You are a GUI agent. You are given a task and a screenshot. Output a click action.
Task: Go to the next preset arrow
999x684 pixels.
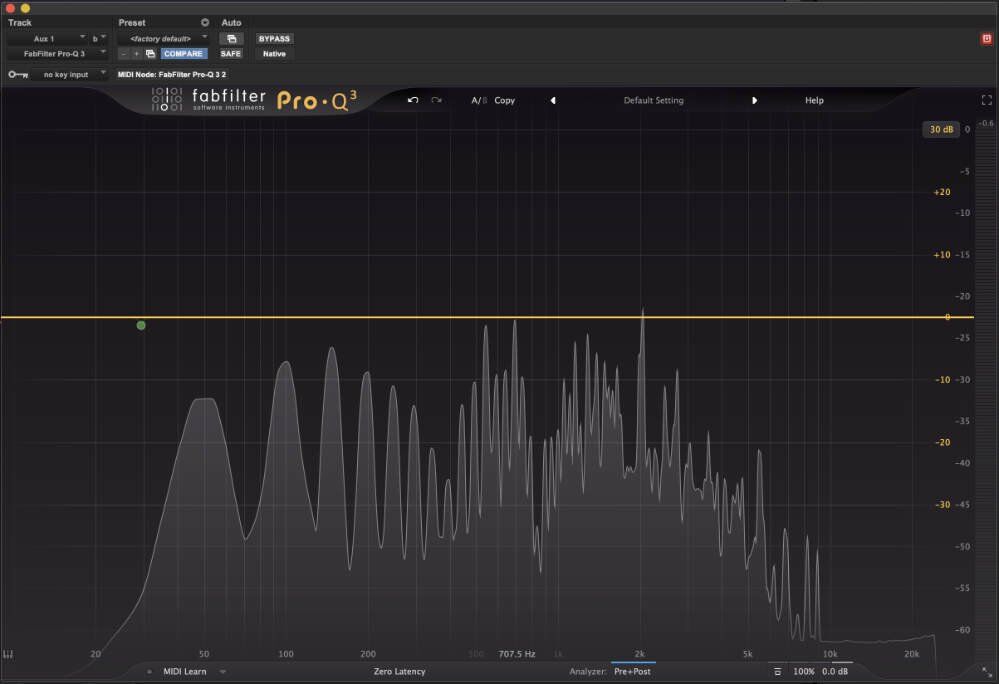point(754,100)
